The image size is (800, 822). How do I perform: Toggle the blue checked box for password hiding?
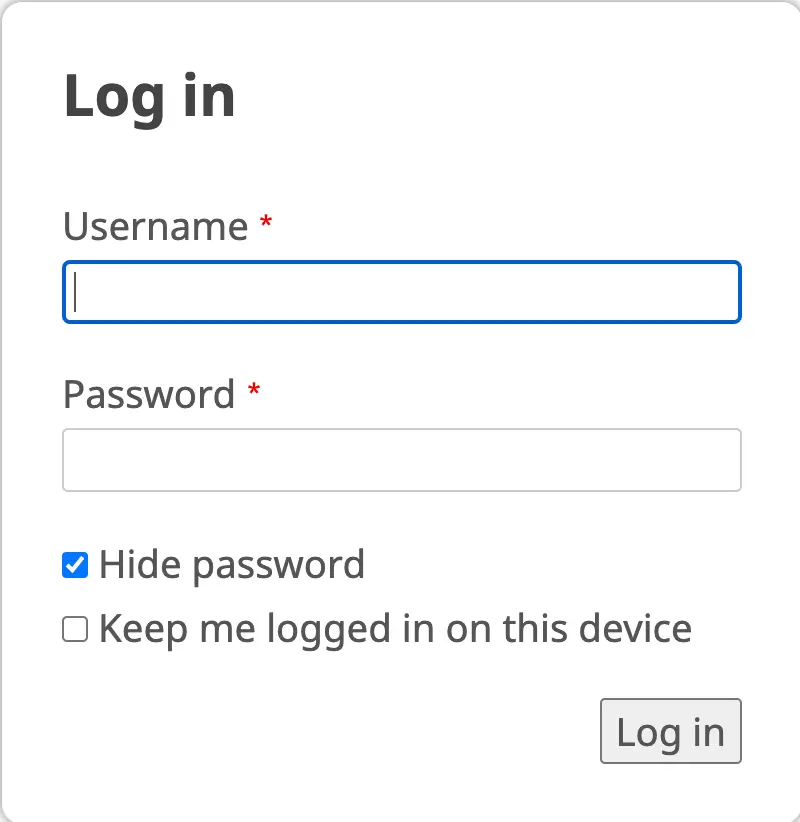(x=75, y=566)
